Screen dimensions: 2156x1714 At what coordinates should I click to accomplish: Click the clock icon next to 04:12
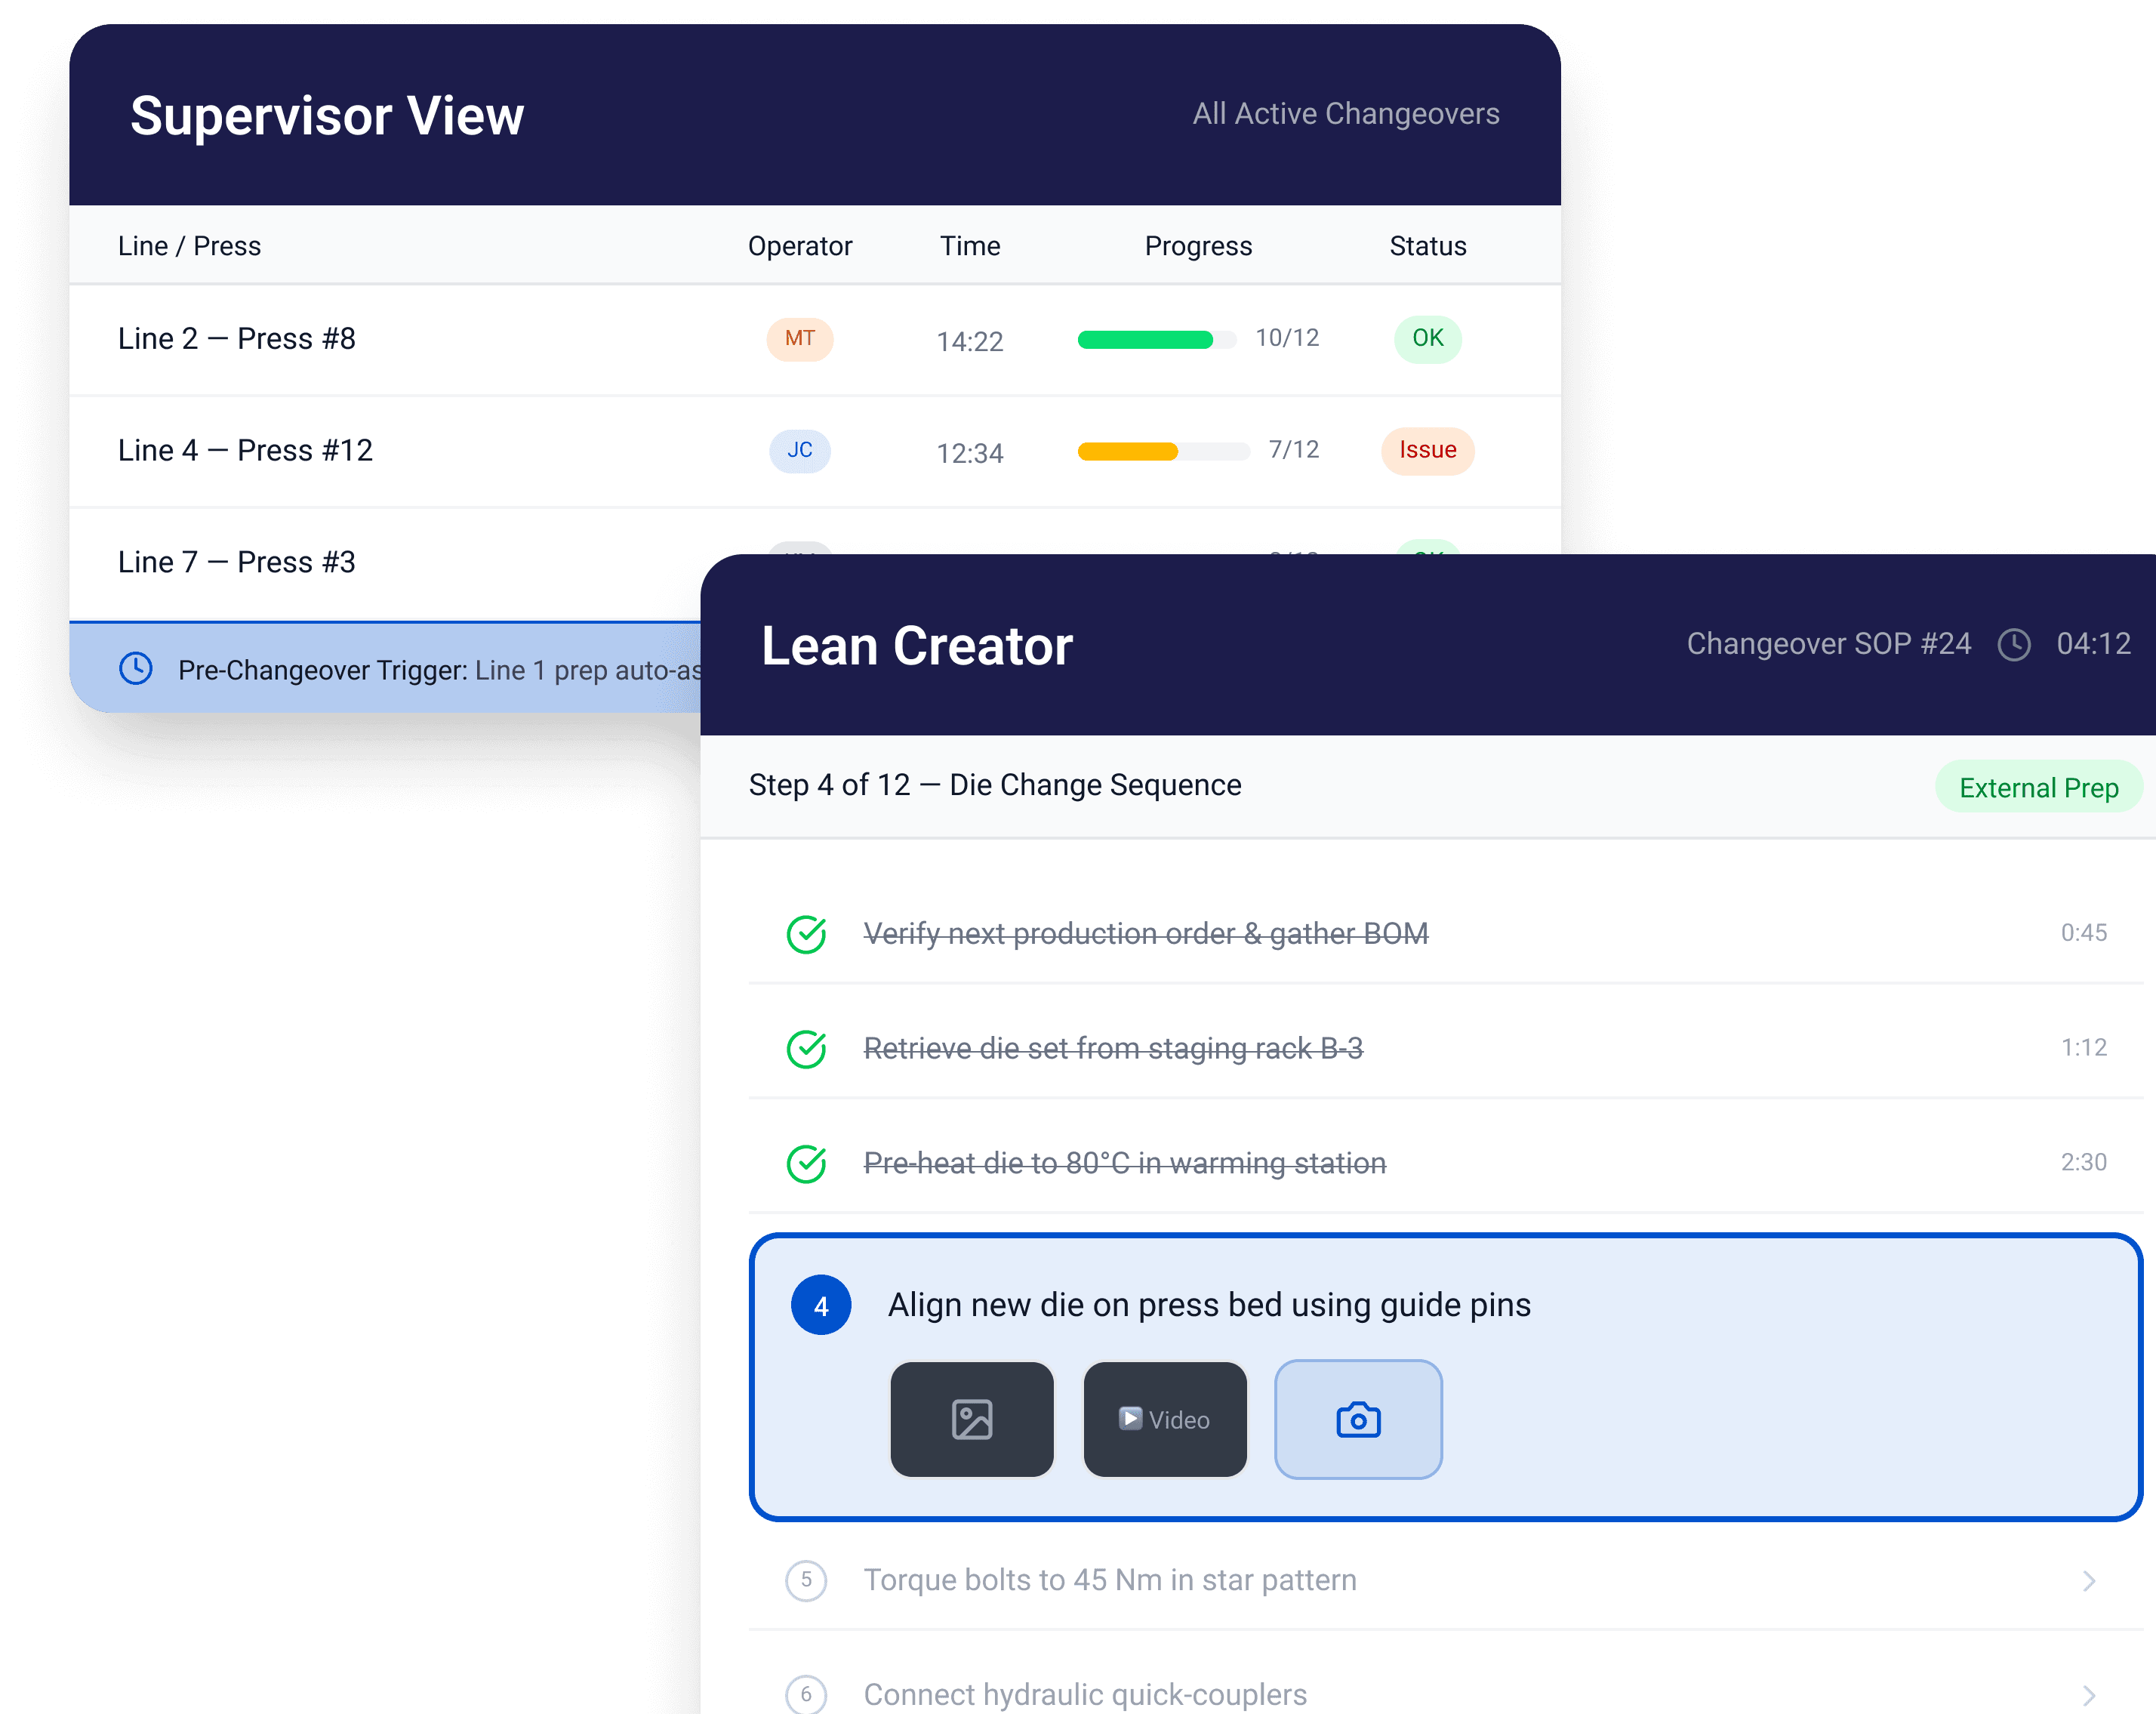click(2013, 644)
